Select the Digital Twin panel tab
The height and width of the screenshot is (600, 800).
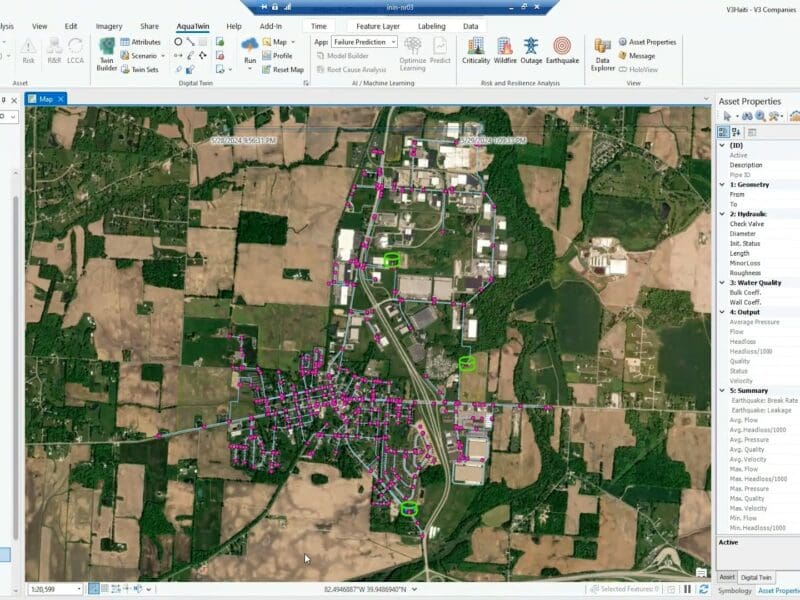[756, 577]
